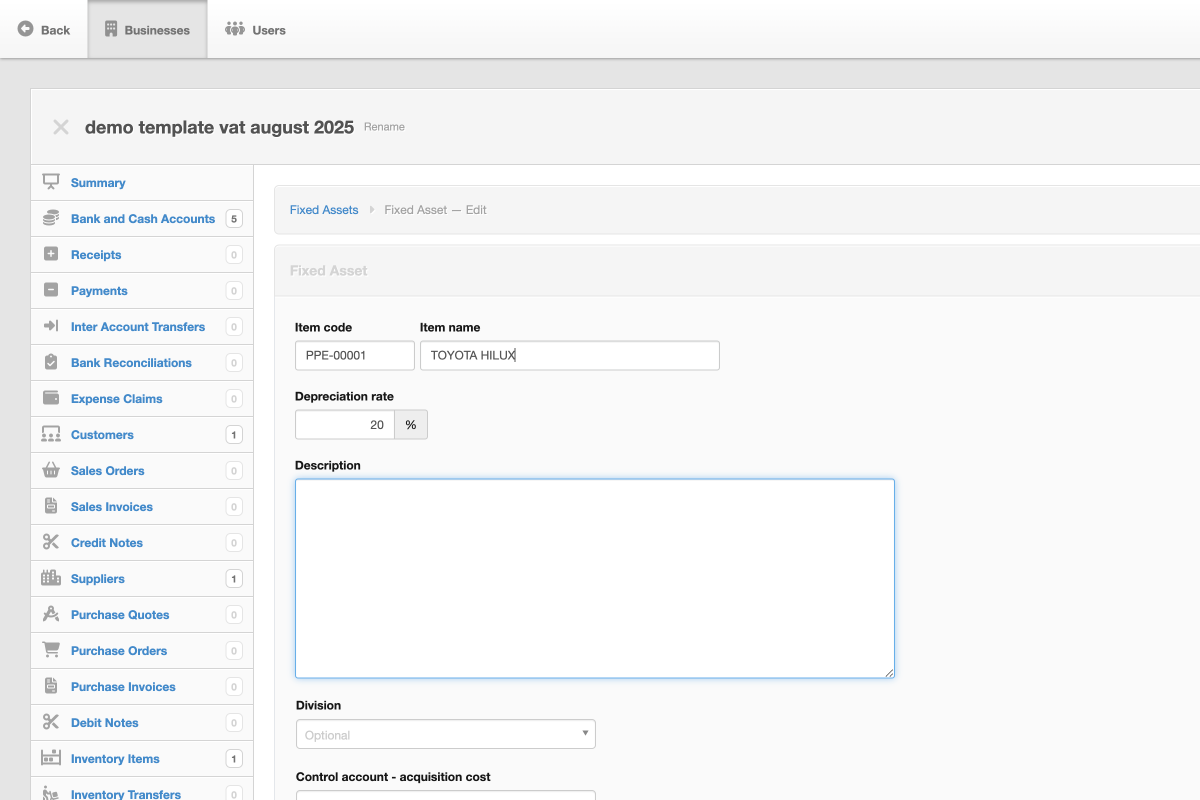Screen dimensions: 1200x800
Task: Go Back using the top button
Action: (44, 30)
